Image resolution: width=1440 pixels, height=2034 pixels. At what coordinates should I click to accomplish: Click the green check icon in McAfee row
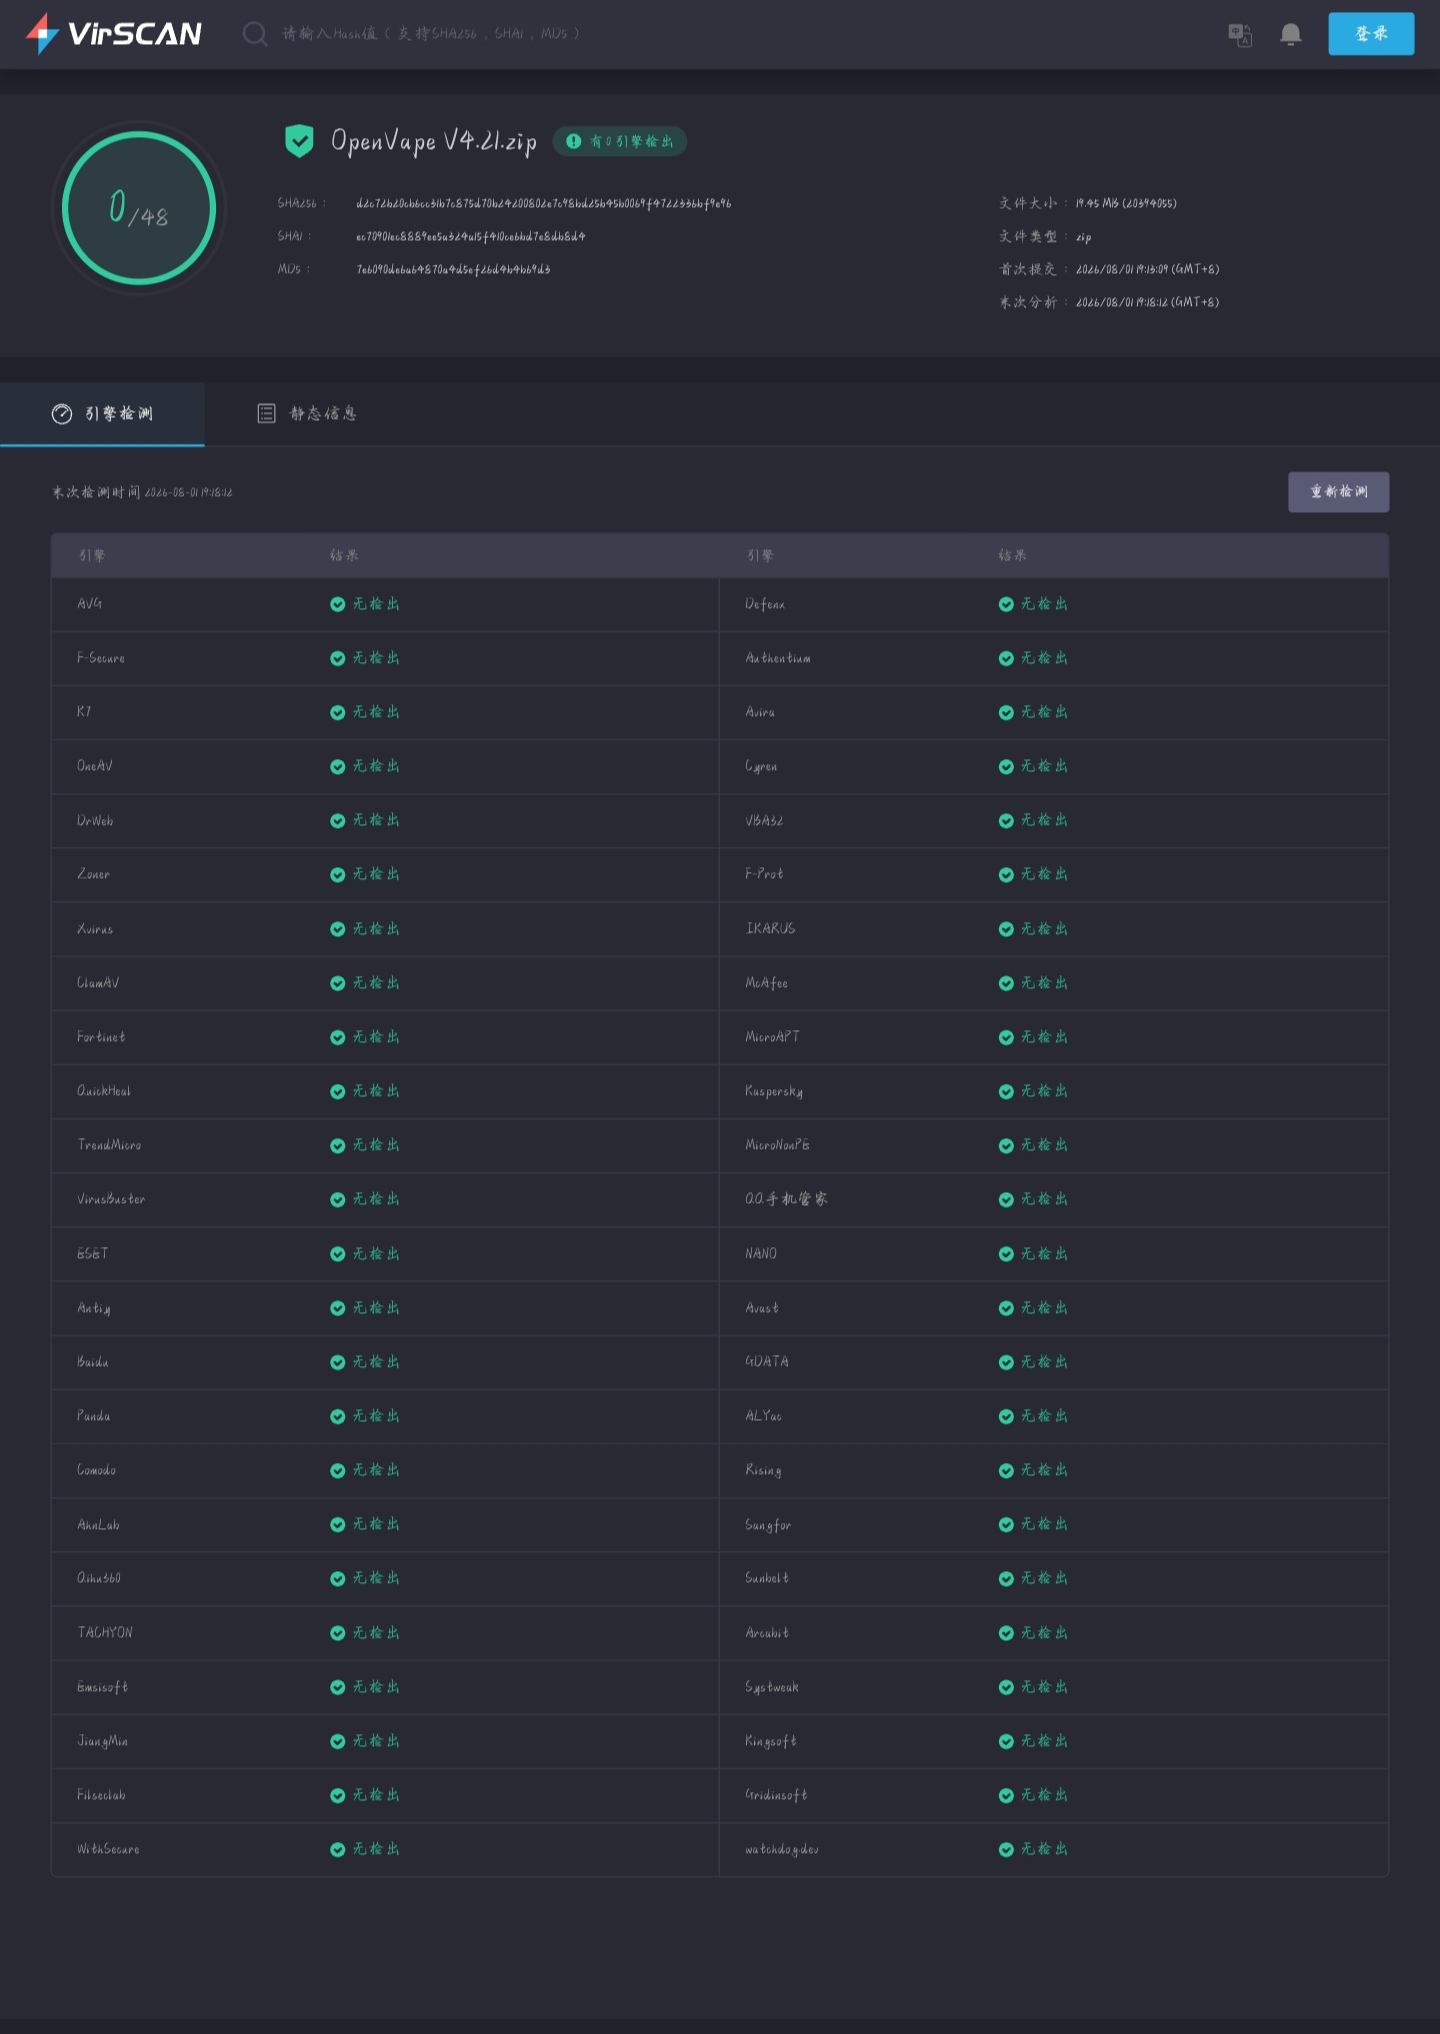click(x=1006, y=983)
